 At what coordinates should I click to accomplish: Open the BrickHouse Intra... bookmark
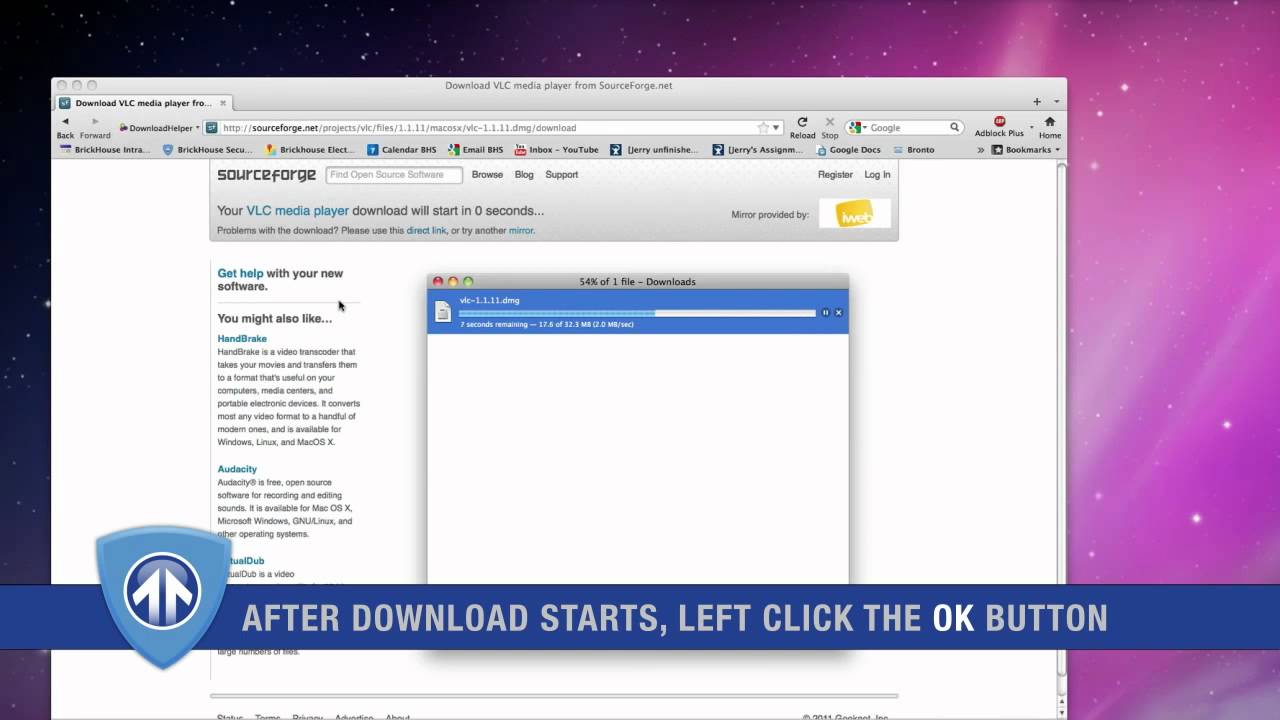click(103, 150)
